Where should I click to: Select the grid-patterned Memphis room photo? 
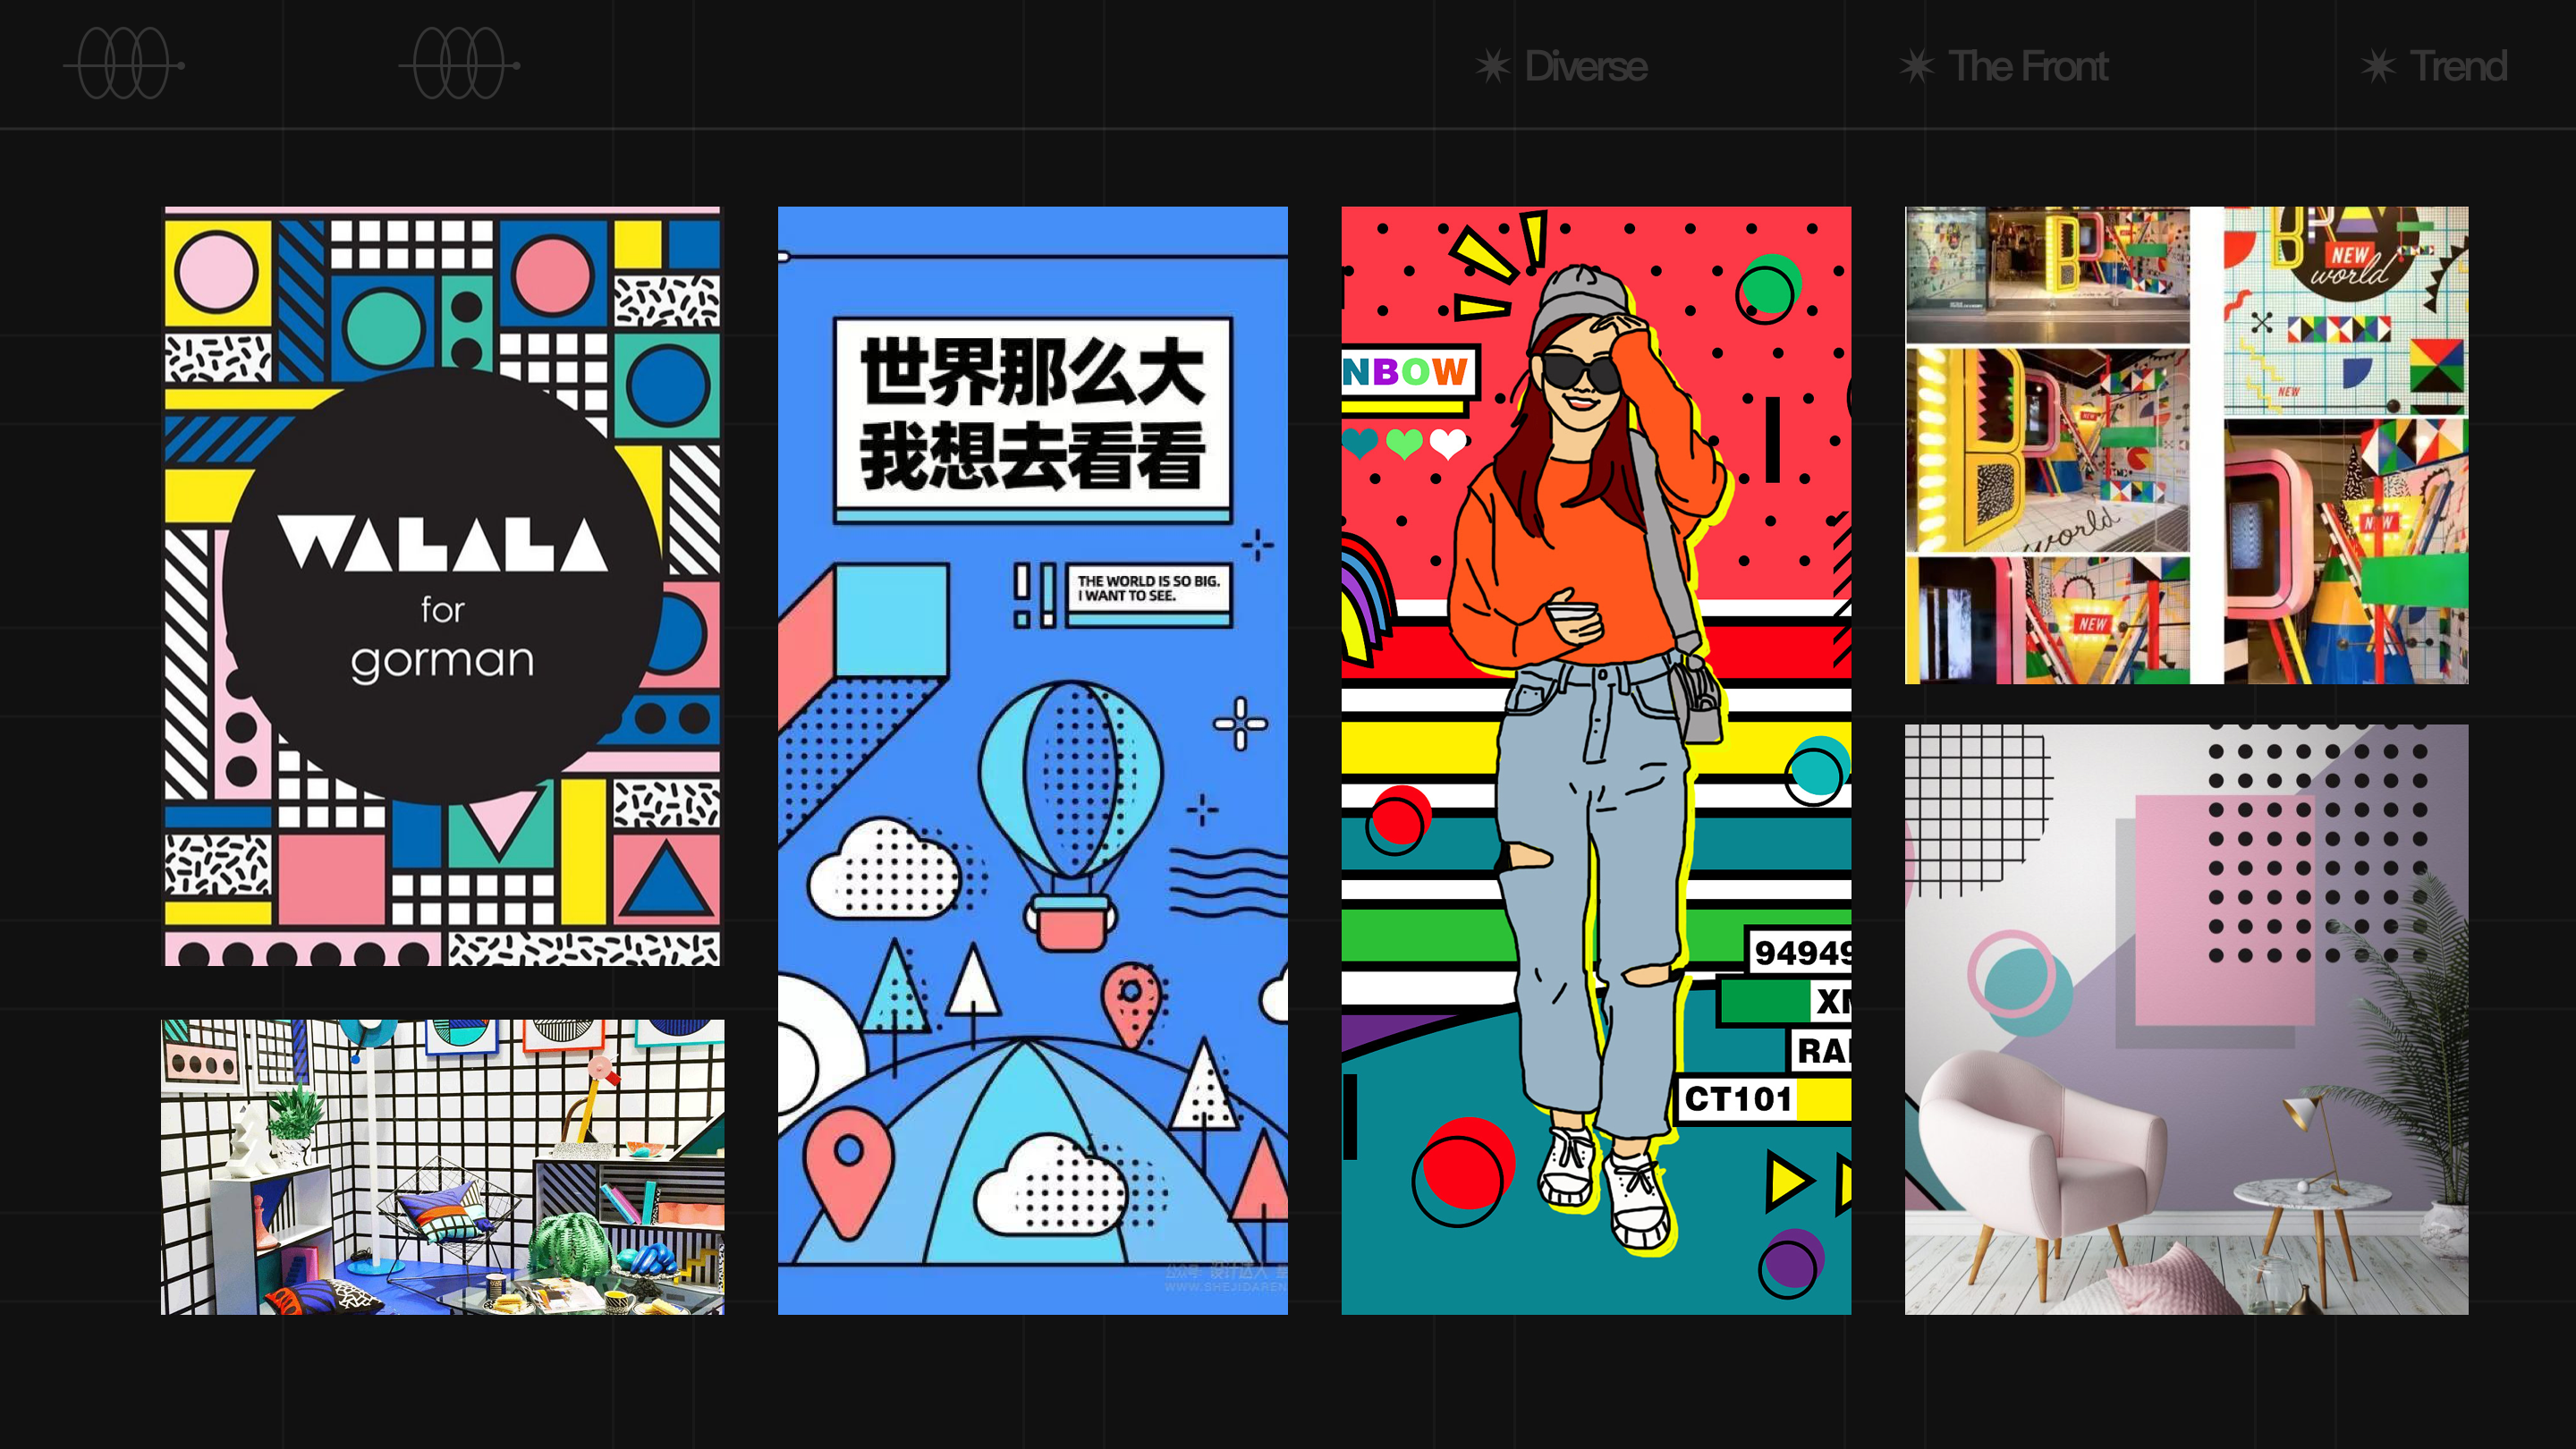pos(442,1166)
